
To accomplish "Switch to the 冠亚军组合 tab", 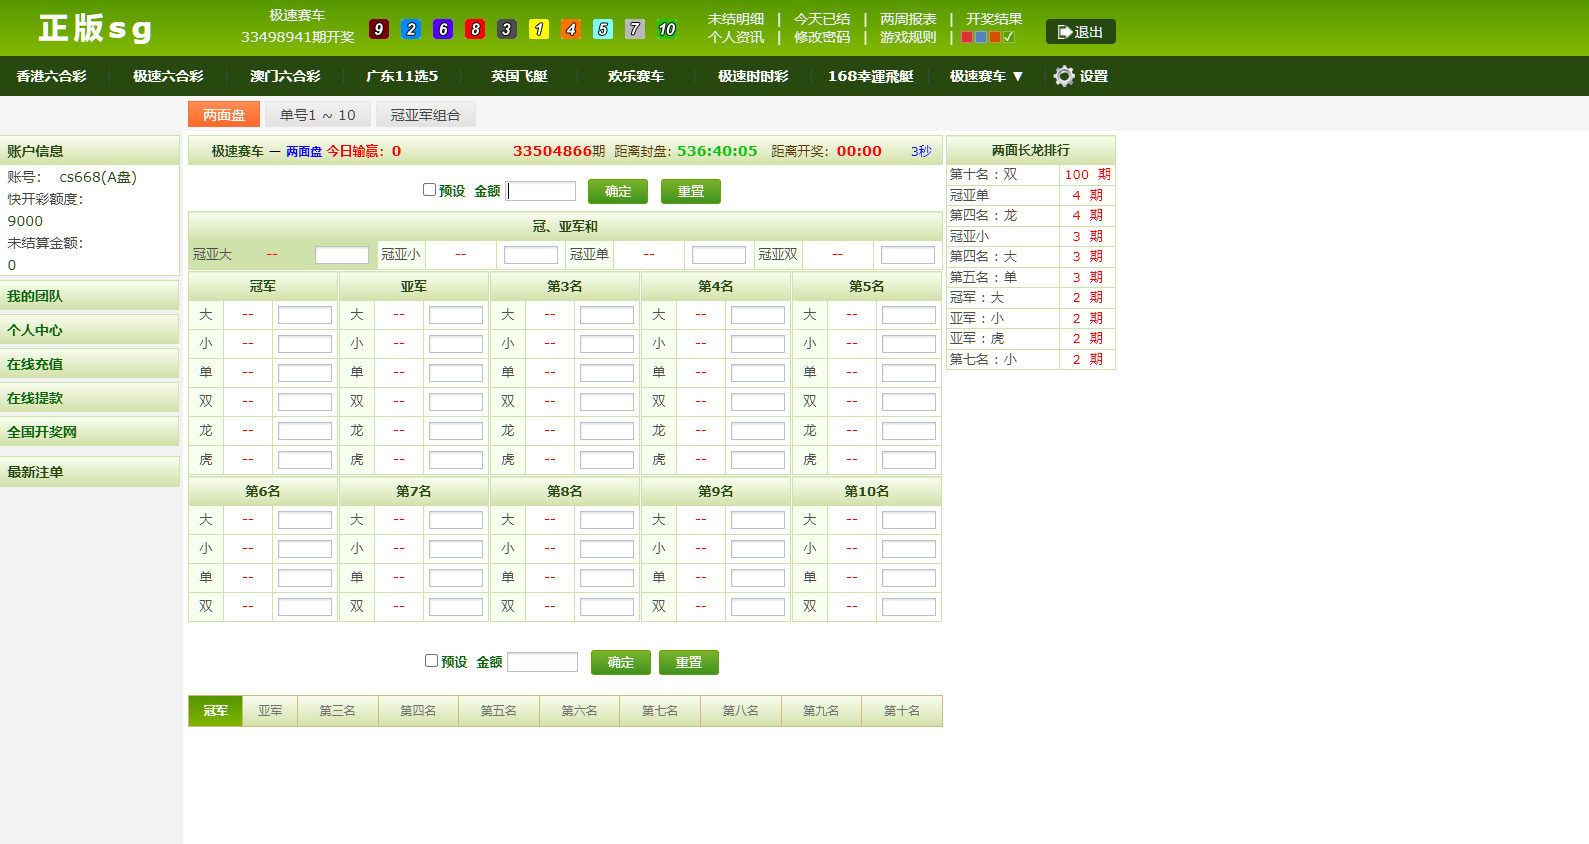I will coord(425,115).
